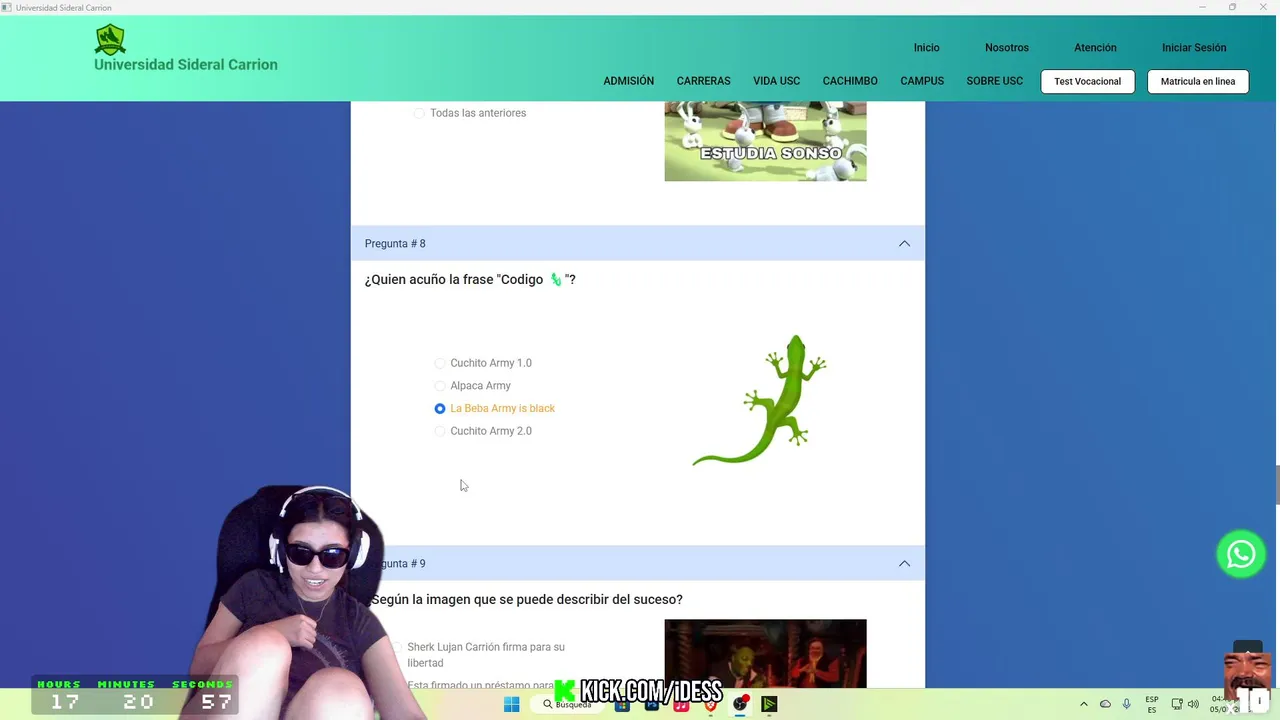Viewport: 1280px width, 720px height.
Task: Click the 'Según la imagen' question text
Action: point(526,600)
